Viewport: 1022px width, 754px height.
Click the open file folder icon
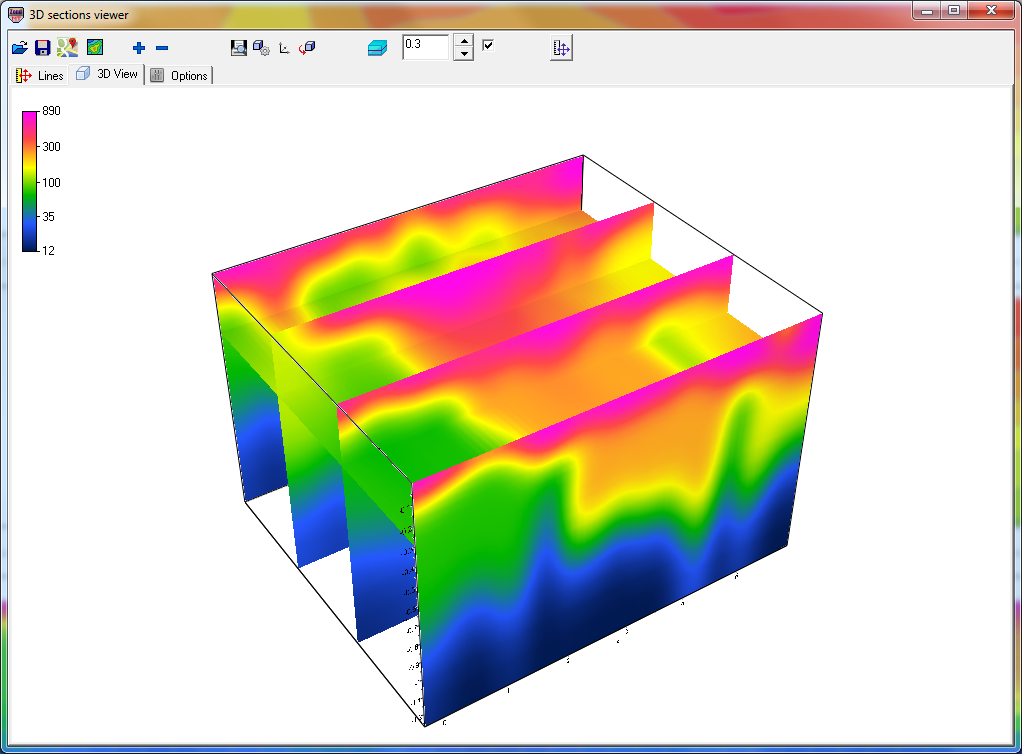[20, 48]
